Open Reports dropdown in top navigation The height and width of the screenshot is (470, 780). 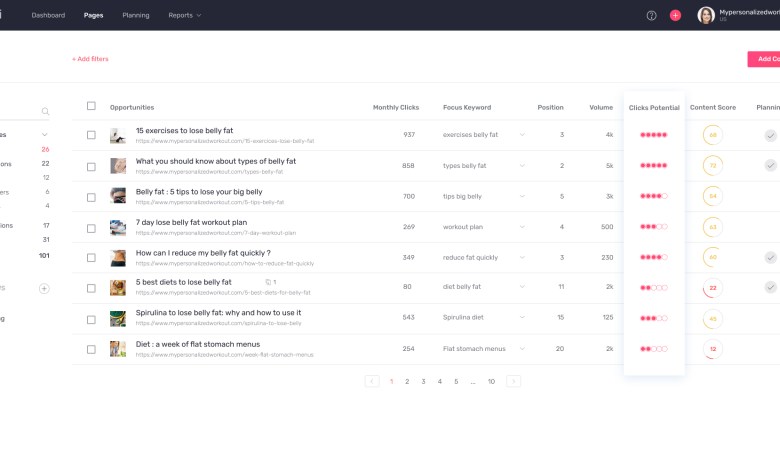pos(185,15)
